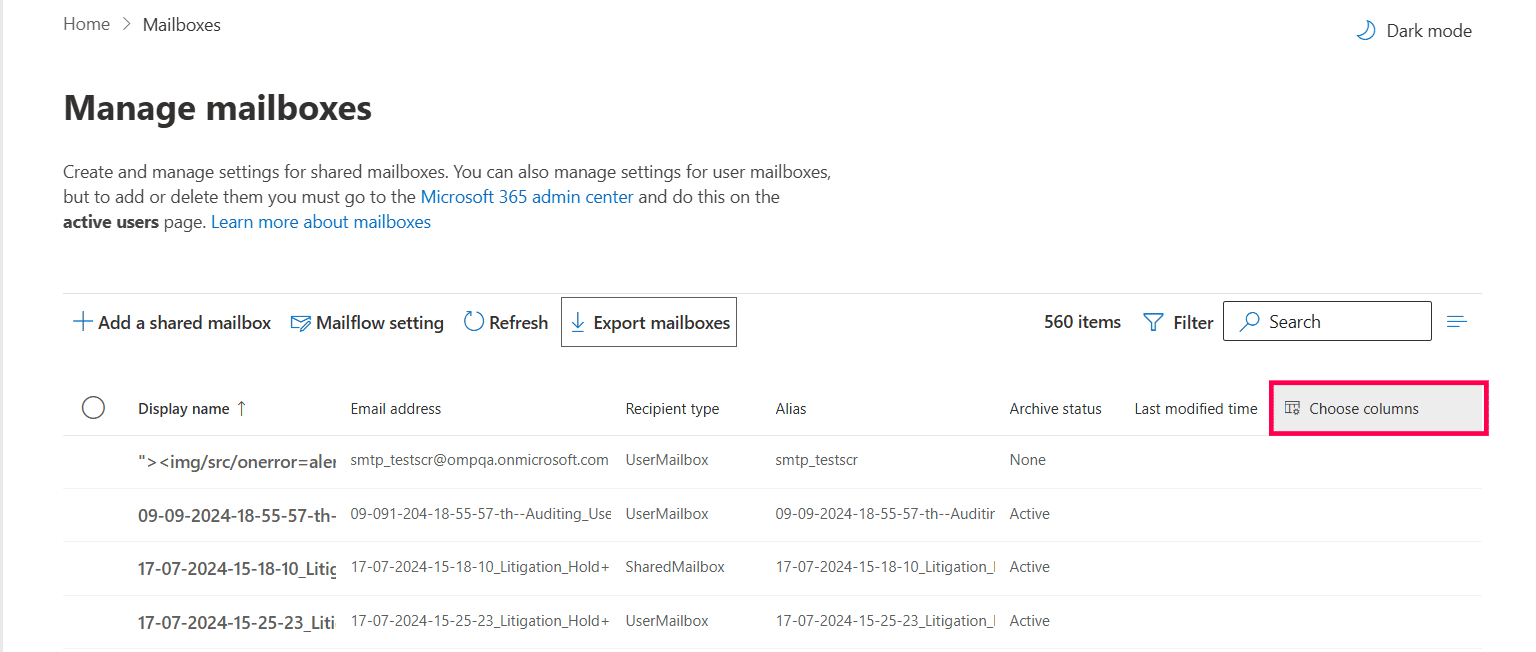Click the Export mailboxes download icon
The width and height of the screenshot is (1536, 652).
(578, 322)
